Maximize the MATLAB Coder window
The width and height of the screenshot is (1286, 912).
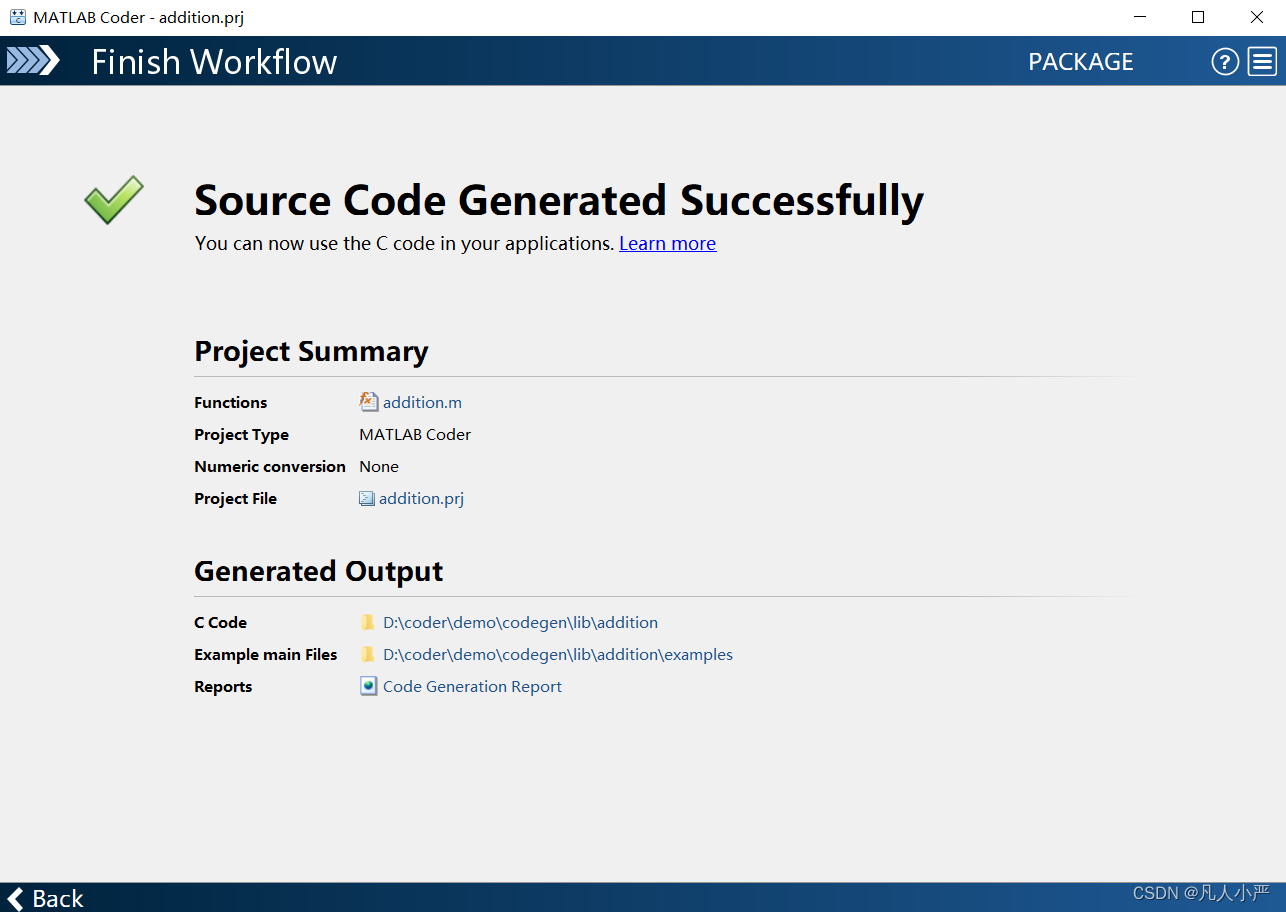pos(1198,17)
